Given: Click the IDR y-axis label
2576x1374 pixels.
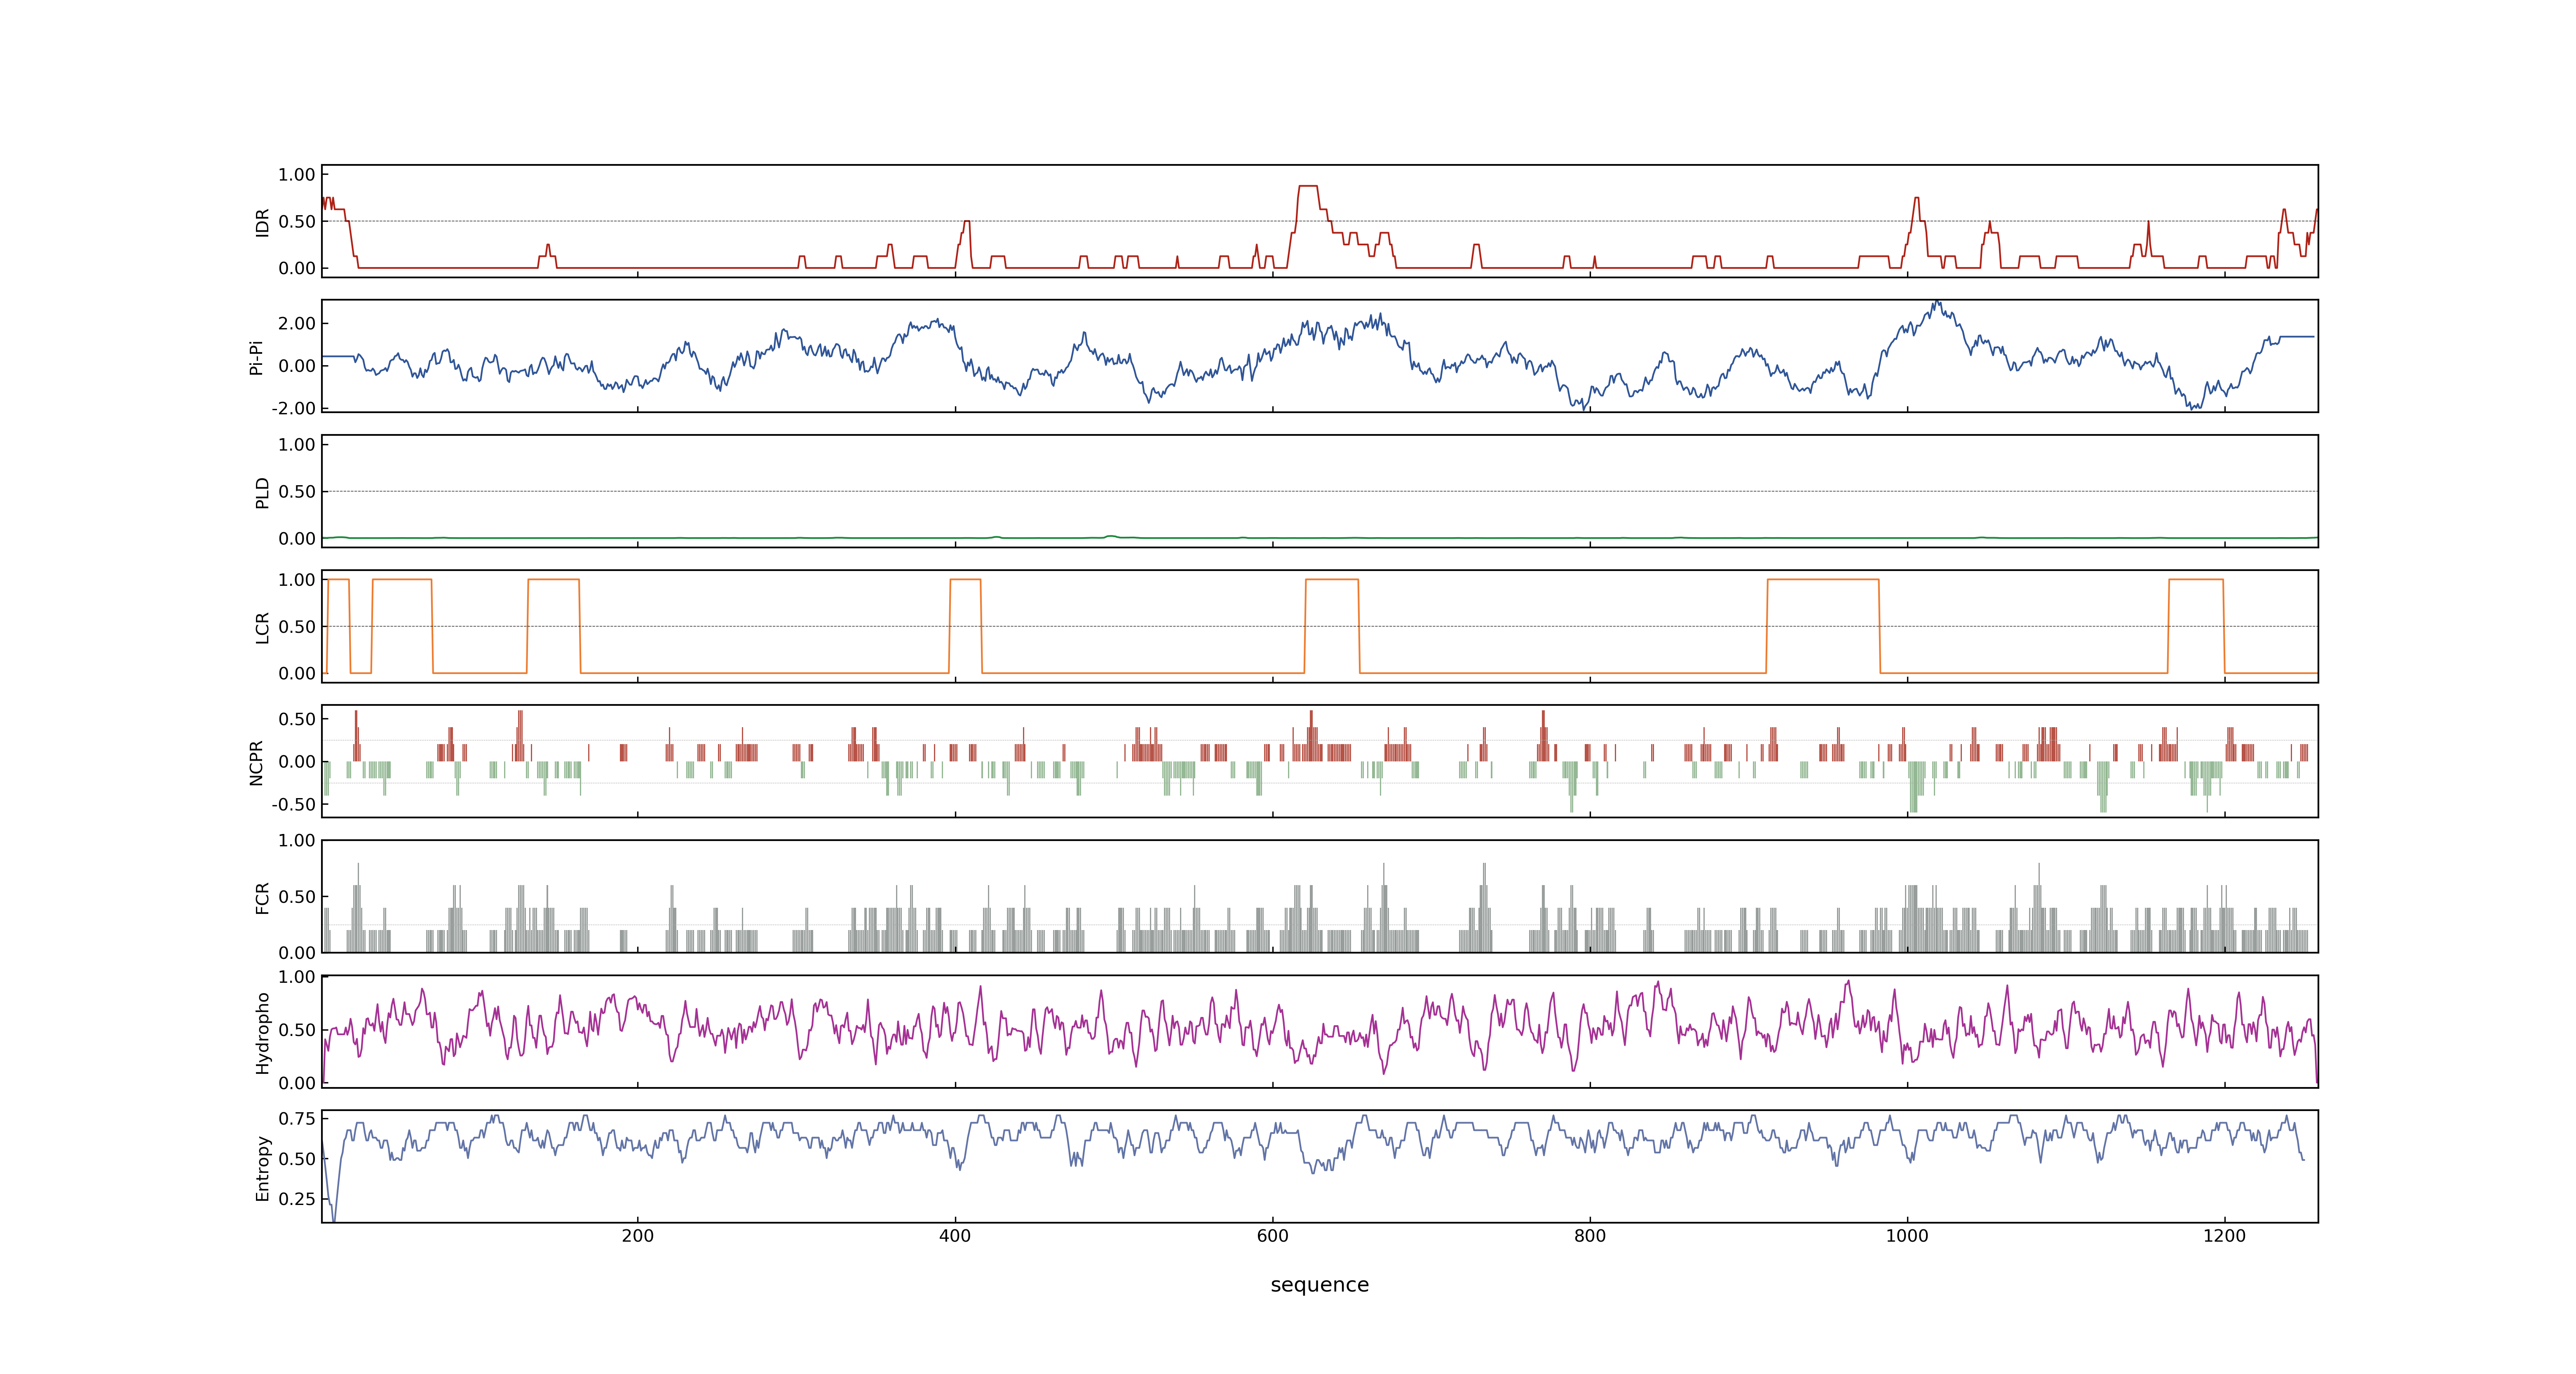Looking at the screenshot, I should [263, 222].
